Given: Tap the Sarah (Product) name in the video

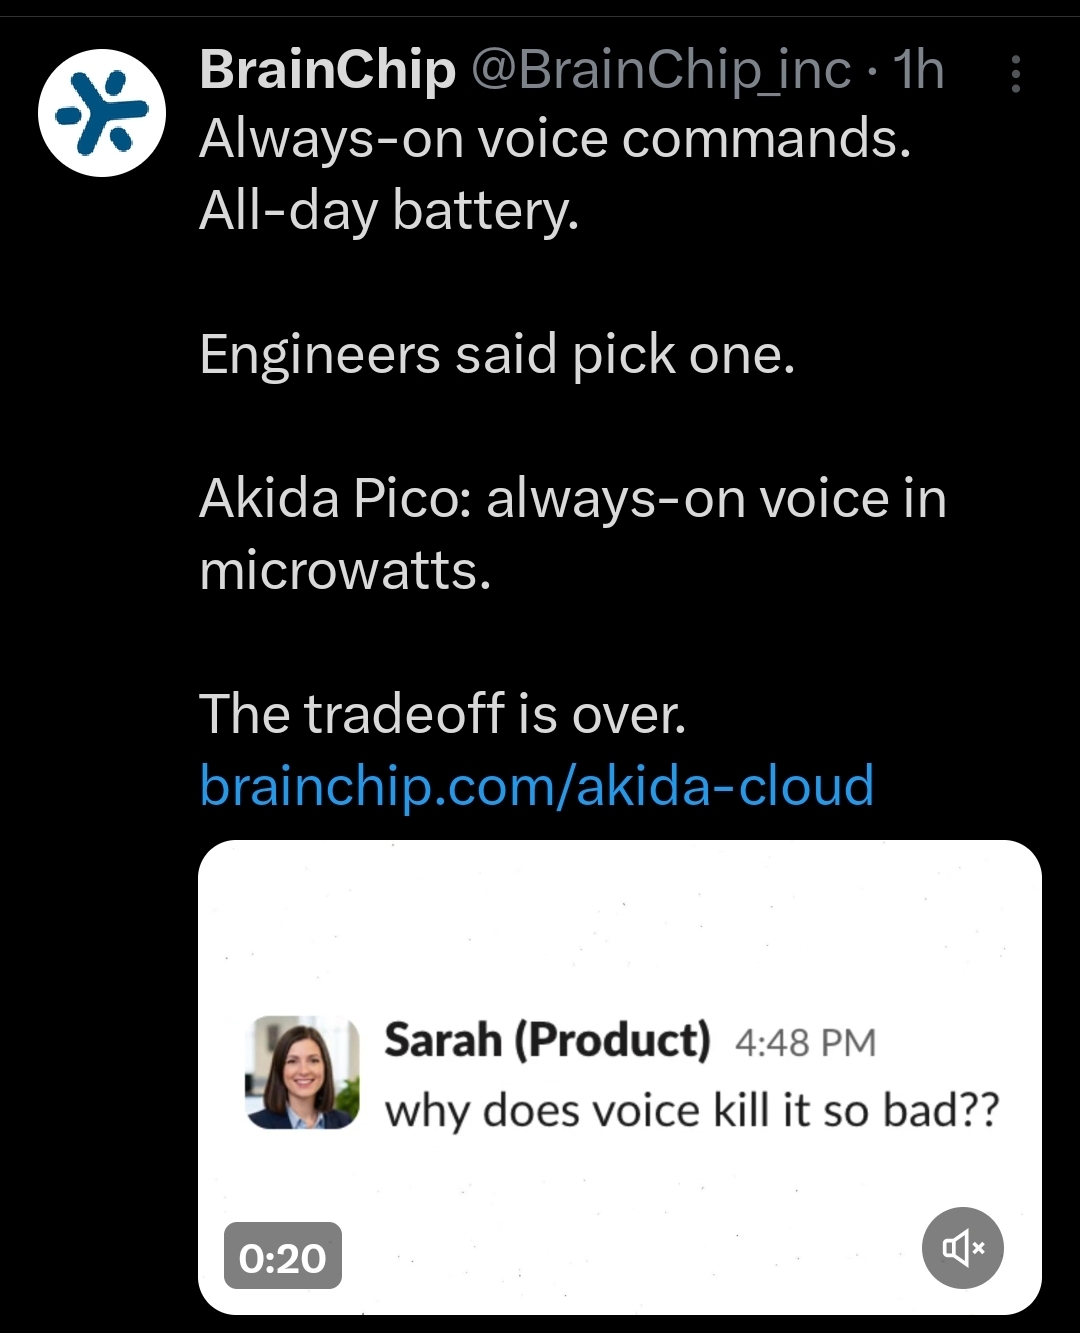Looking at the screenshot, I should point(547,1040).
